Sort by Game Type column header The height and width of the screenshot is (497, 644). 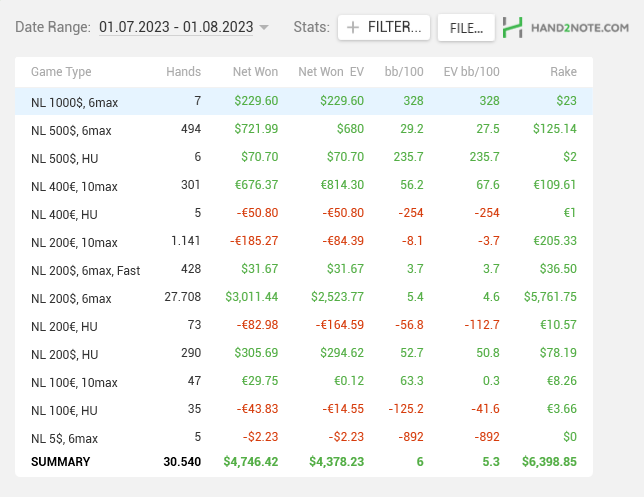(x=61, y=72)
